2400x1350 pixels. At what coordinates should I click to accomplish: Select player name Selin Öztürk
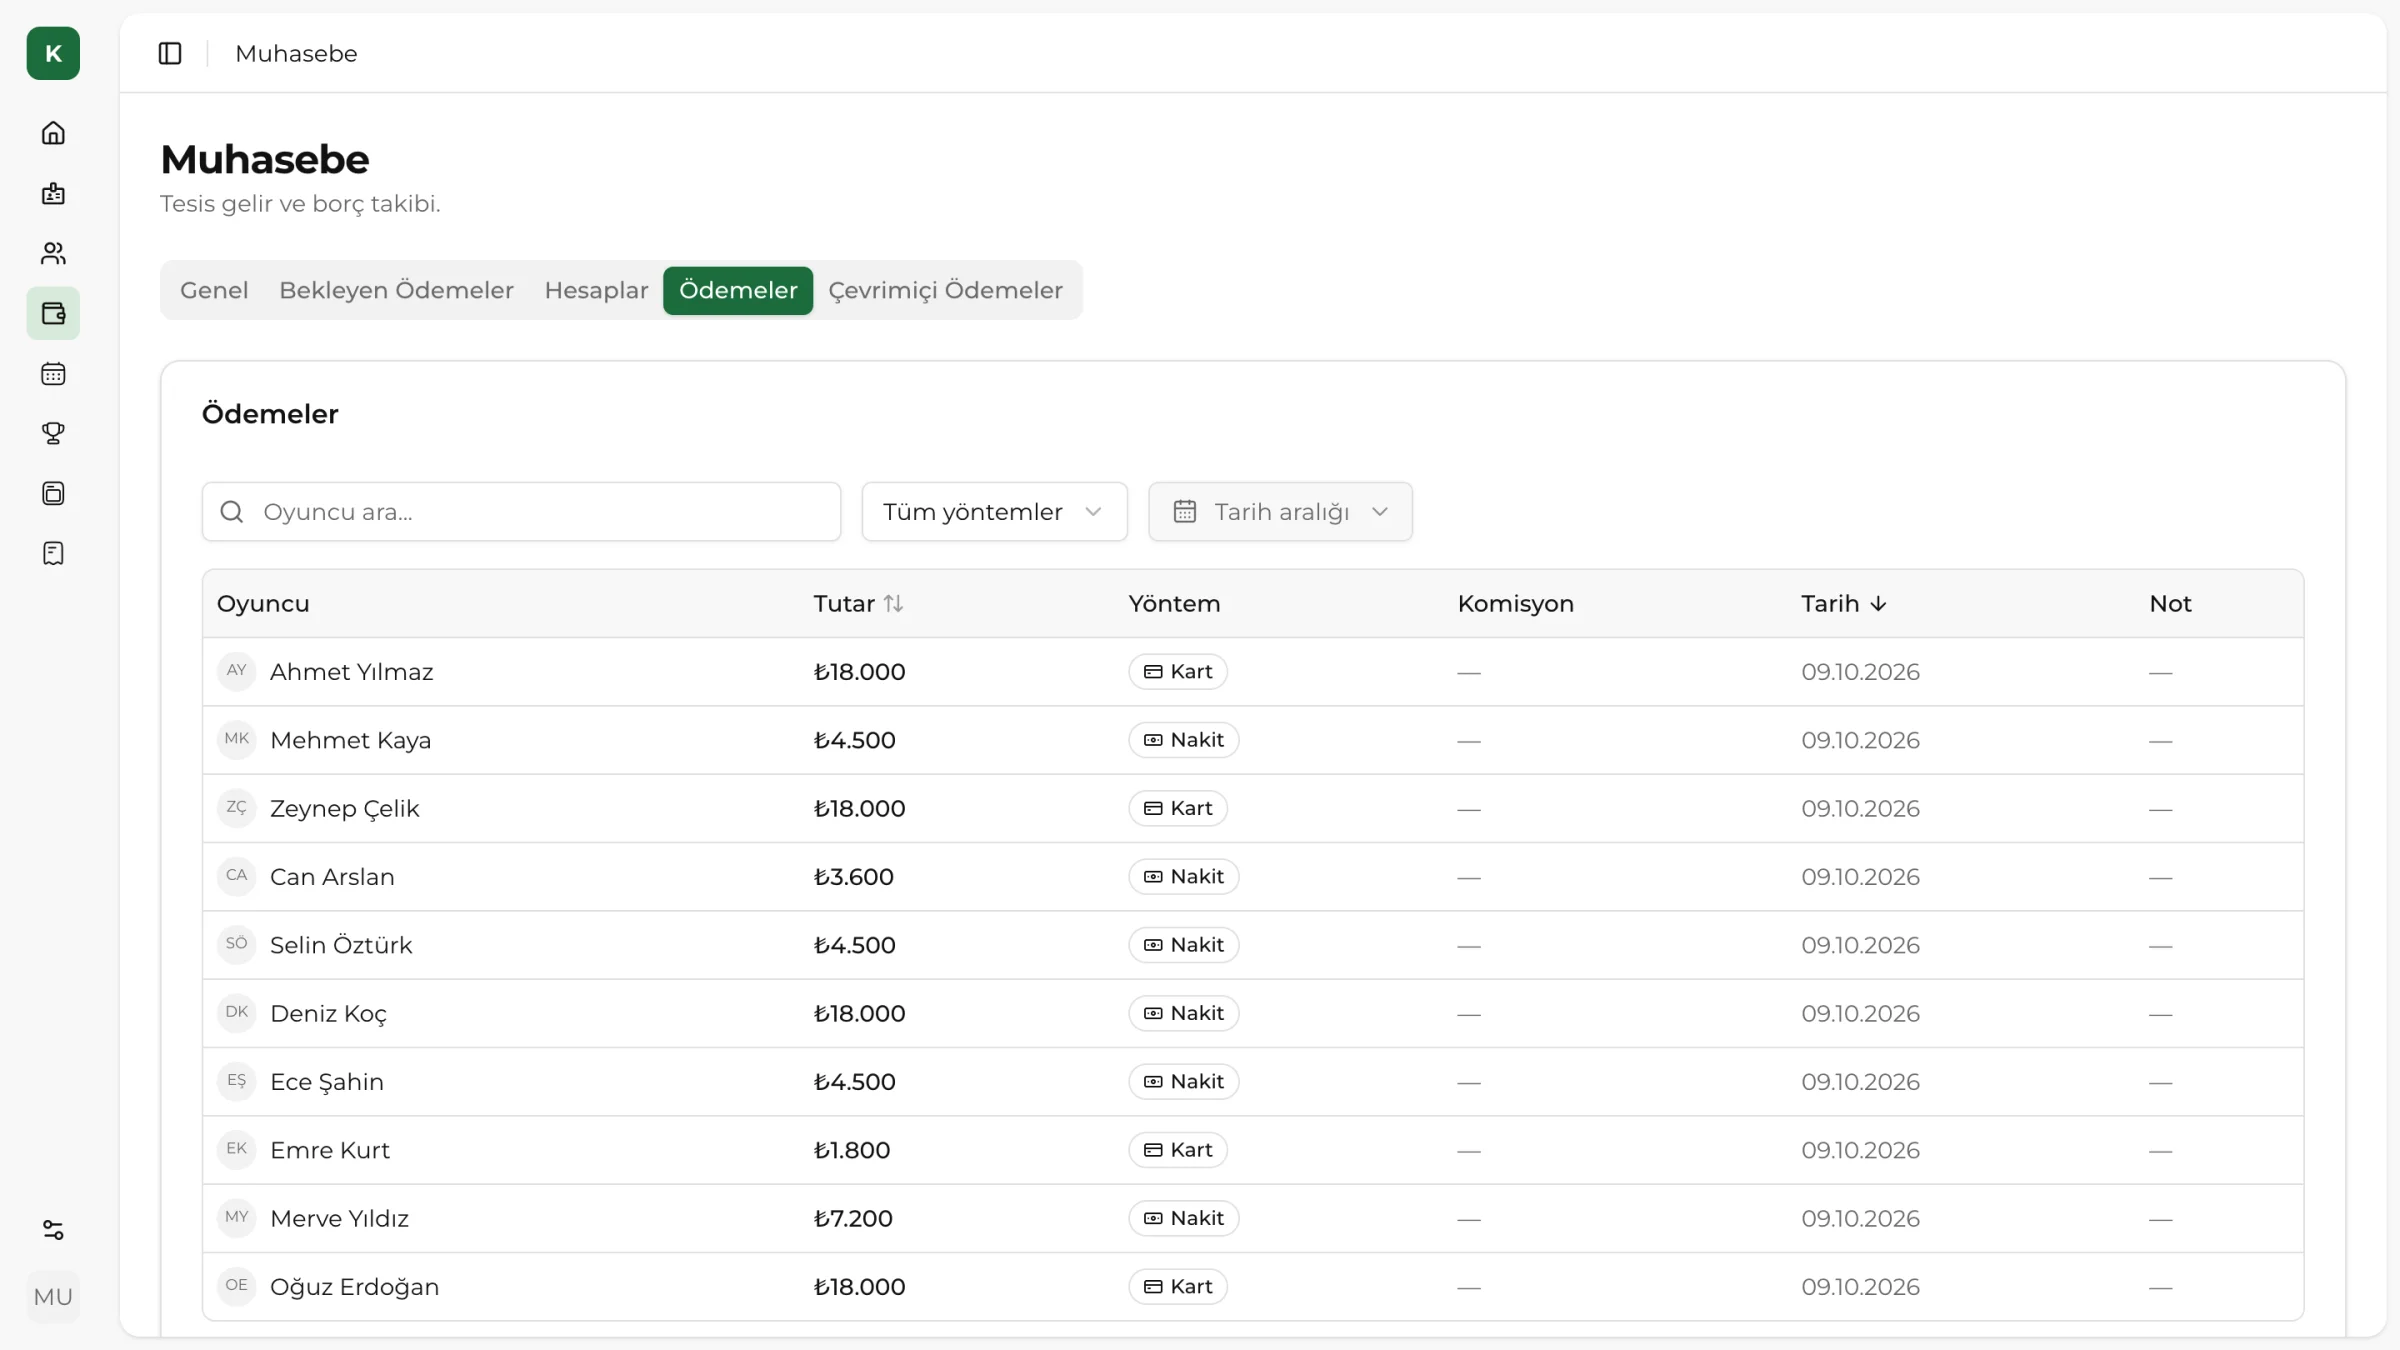pyautogui.click(x=341, y=945)
